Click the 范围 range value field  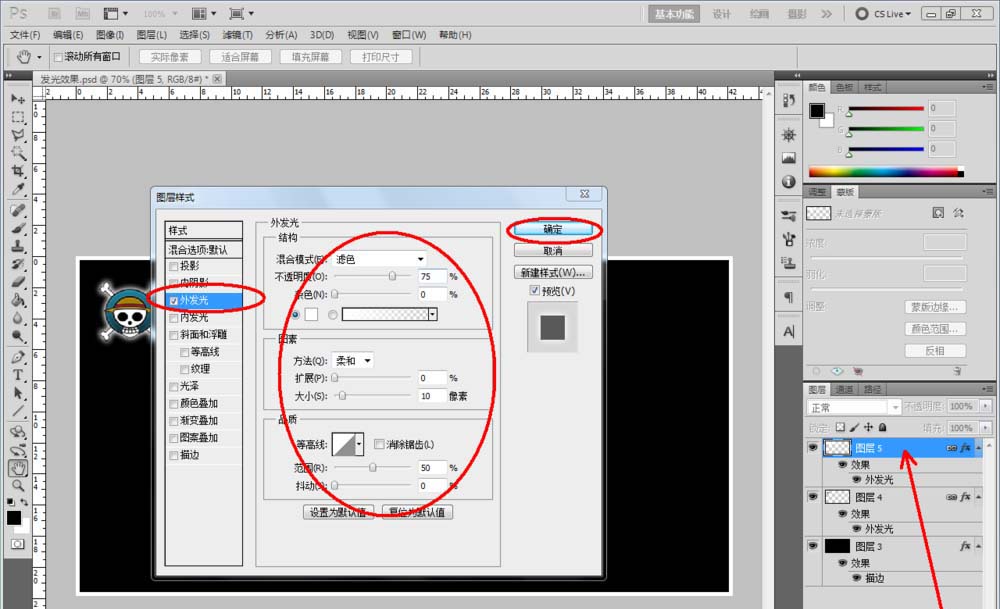pos(432,467)
